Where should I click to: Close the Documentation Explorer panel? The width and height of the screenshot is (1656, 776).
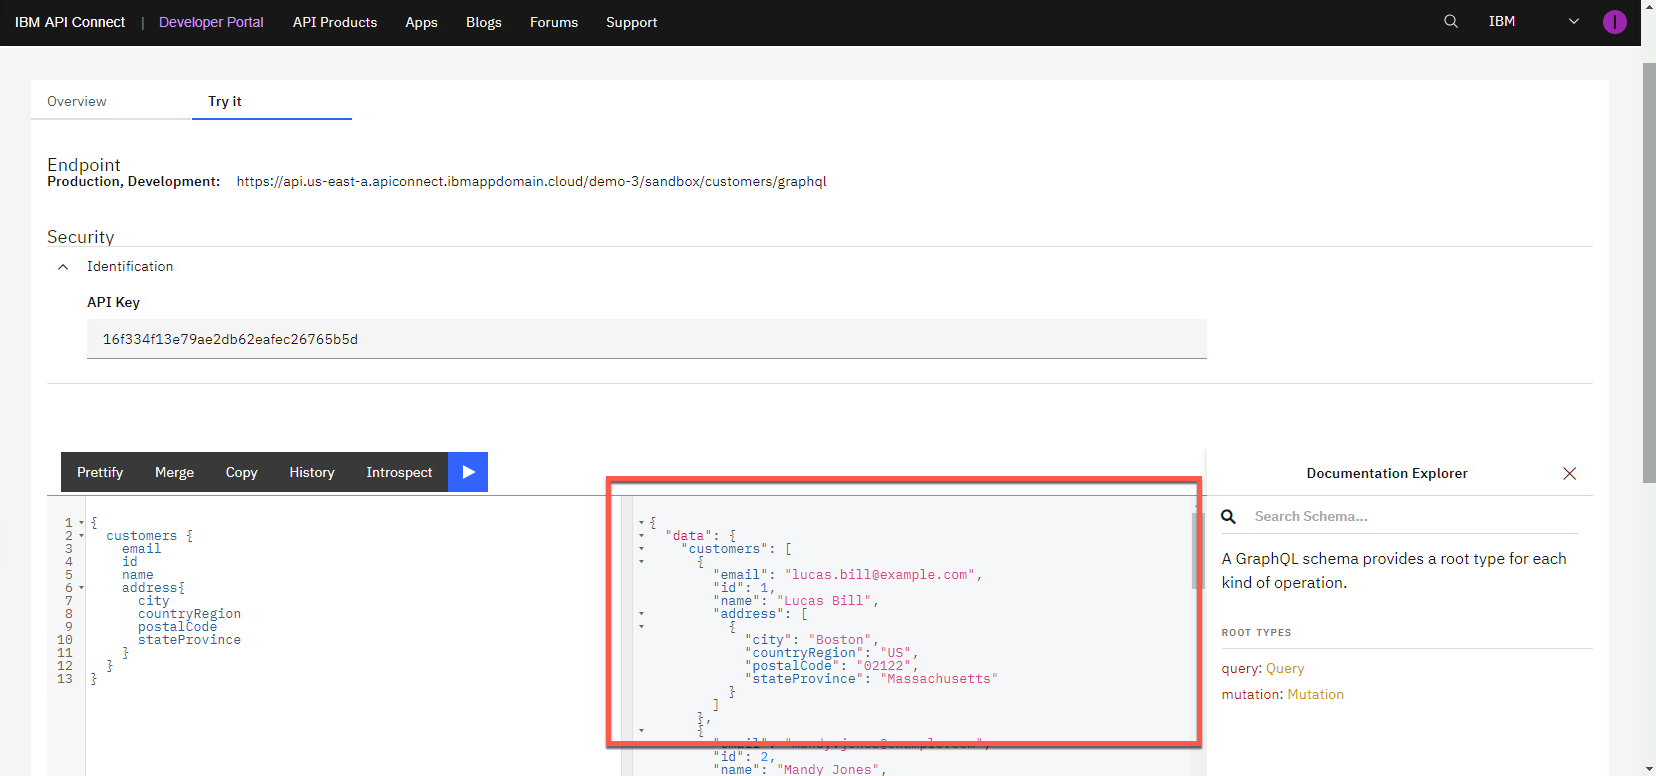coord(1569,474)
